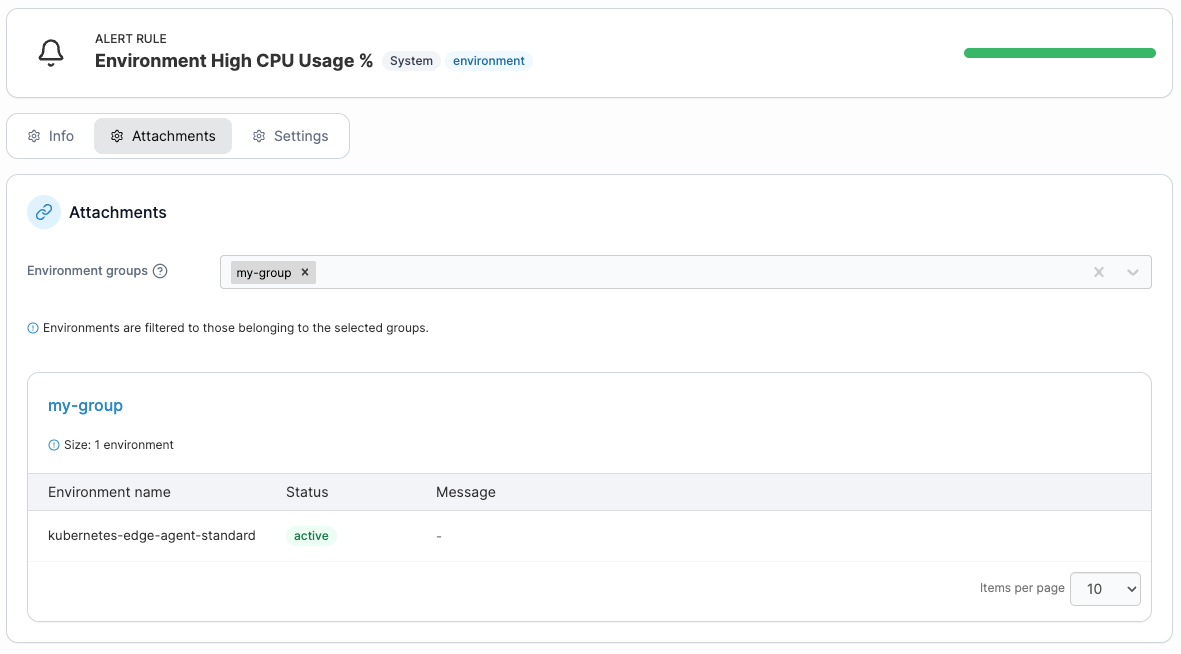Click the ALERT RULE label
1181x654 pixels.
tap(131, 39)
